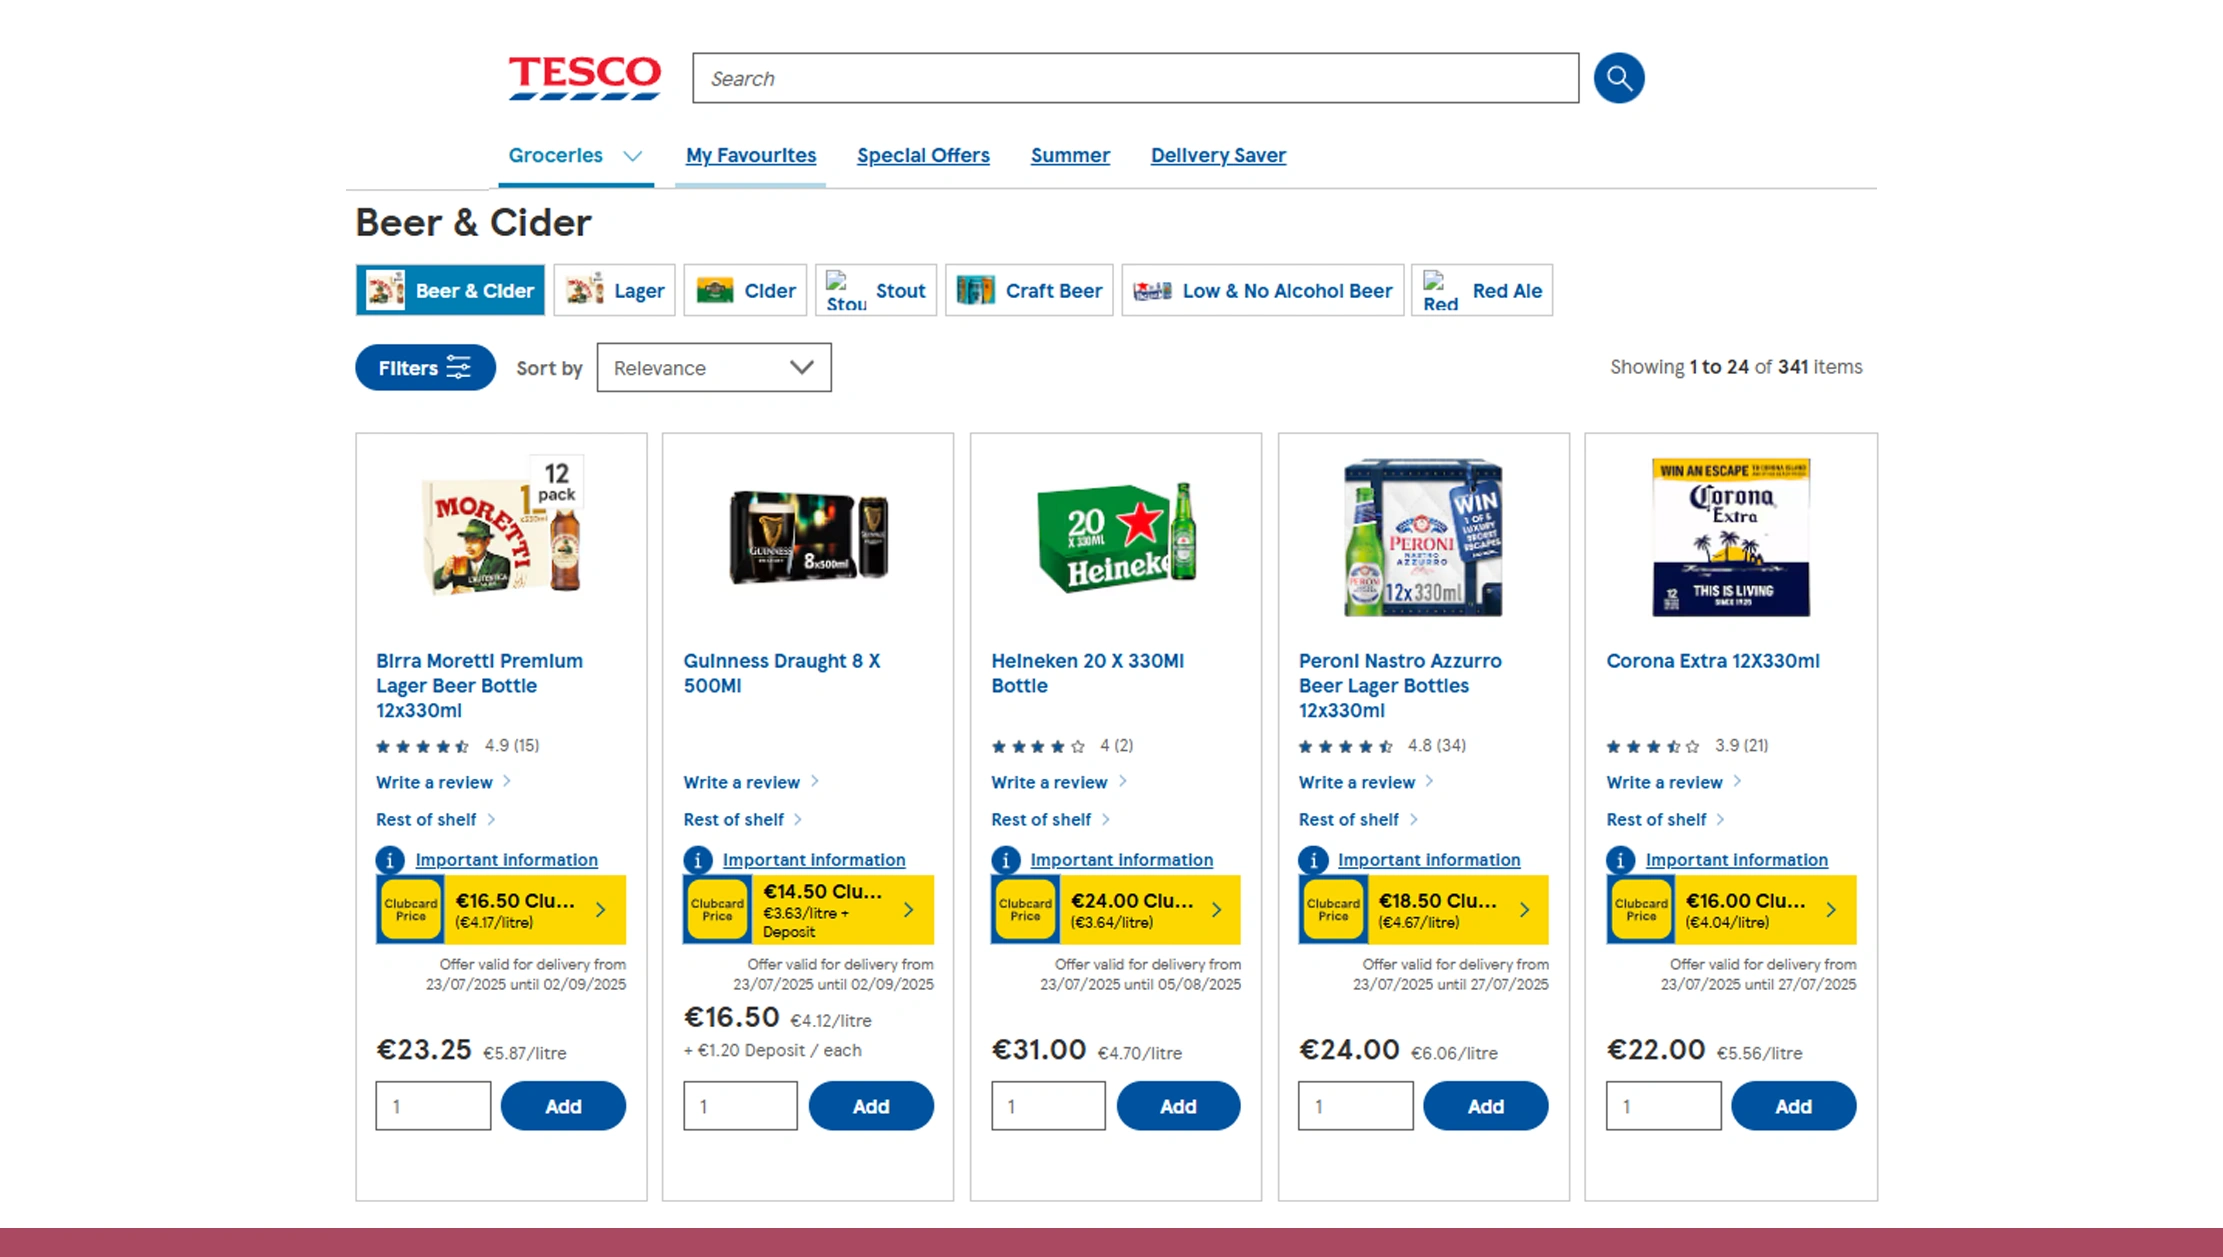The width and height of the screenshot is (2223, 1257).
Task: Switch to the My Favourites tab
Action: coord(750,155)
